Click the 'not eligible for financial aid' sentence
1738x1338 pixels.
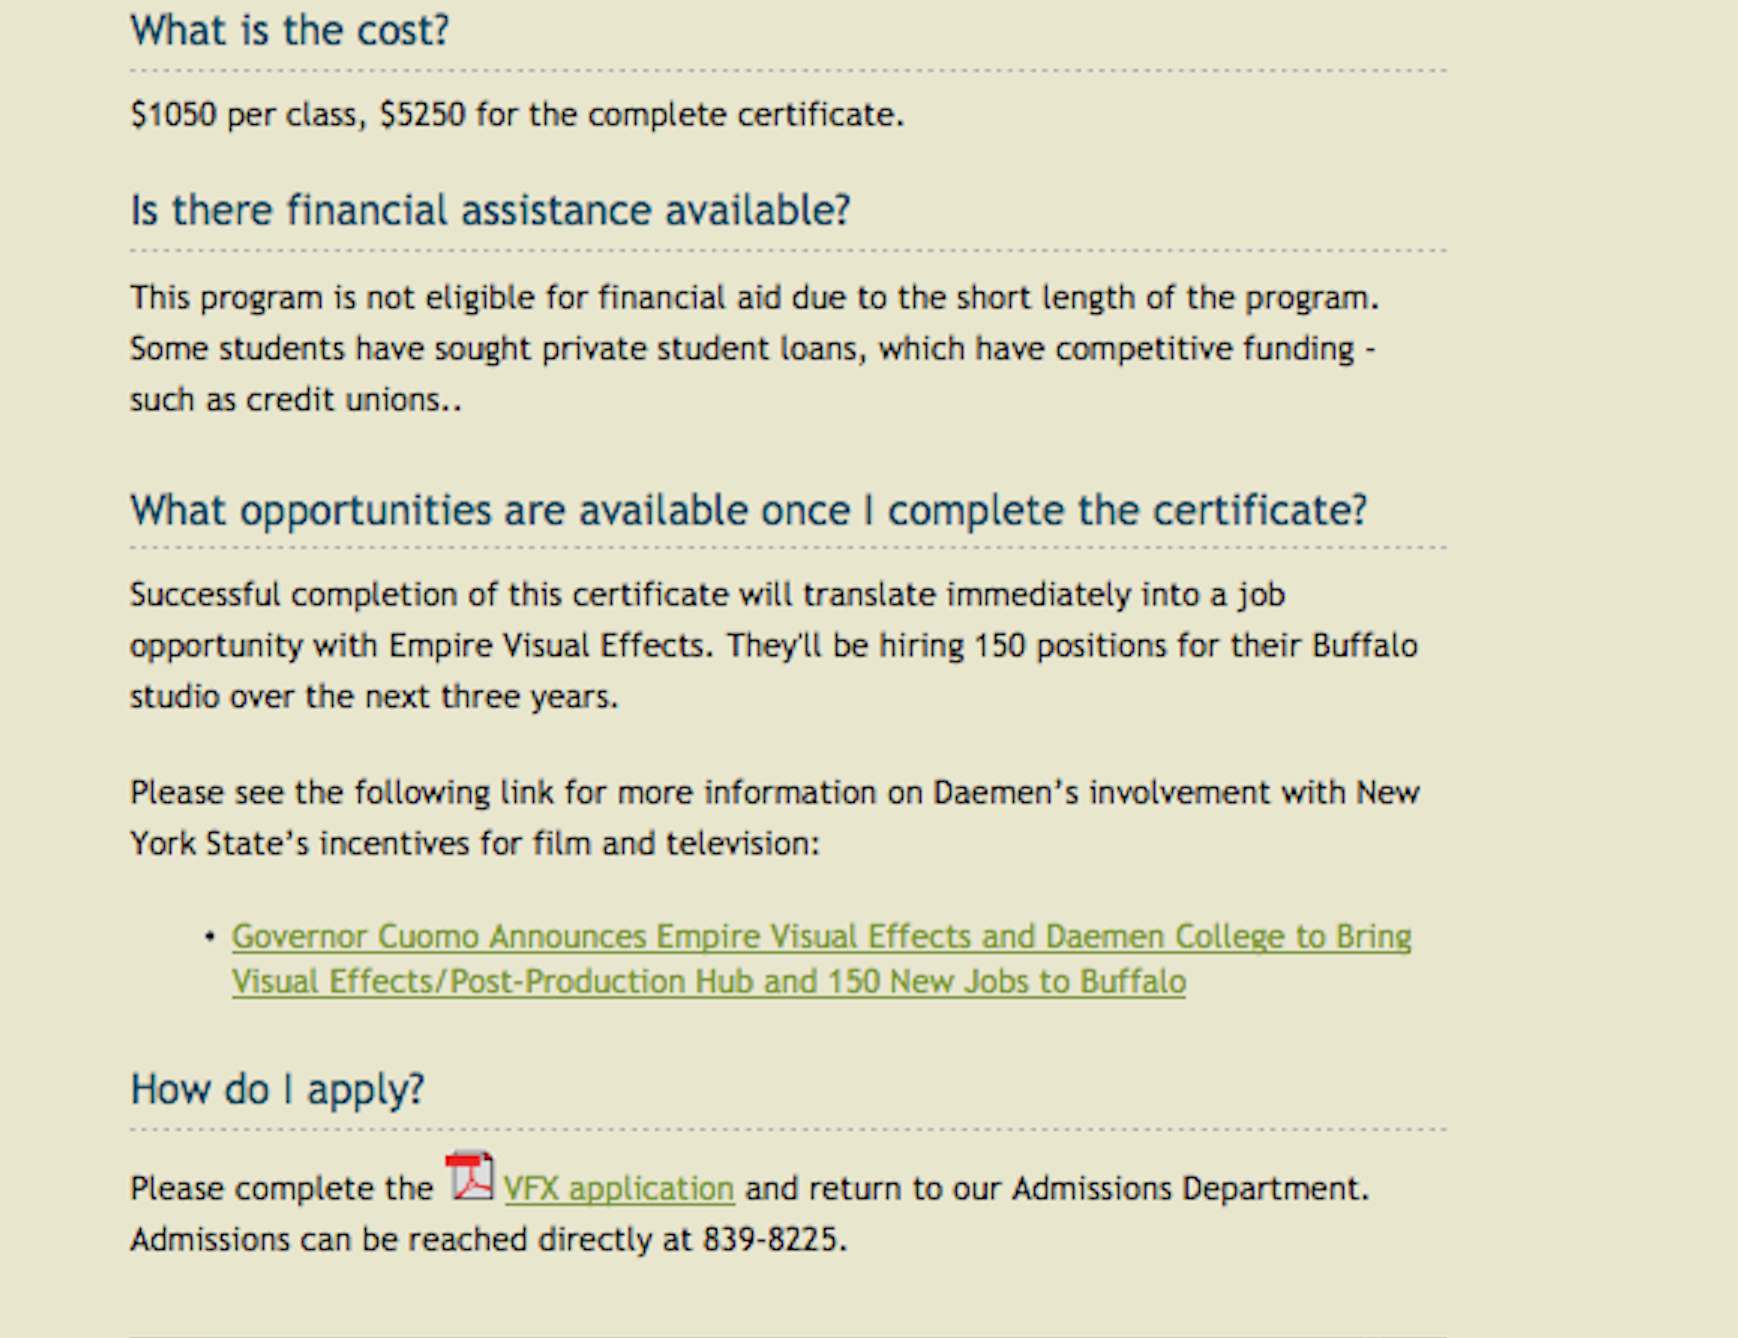coord(754,298)
